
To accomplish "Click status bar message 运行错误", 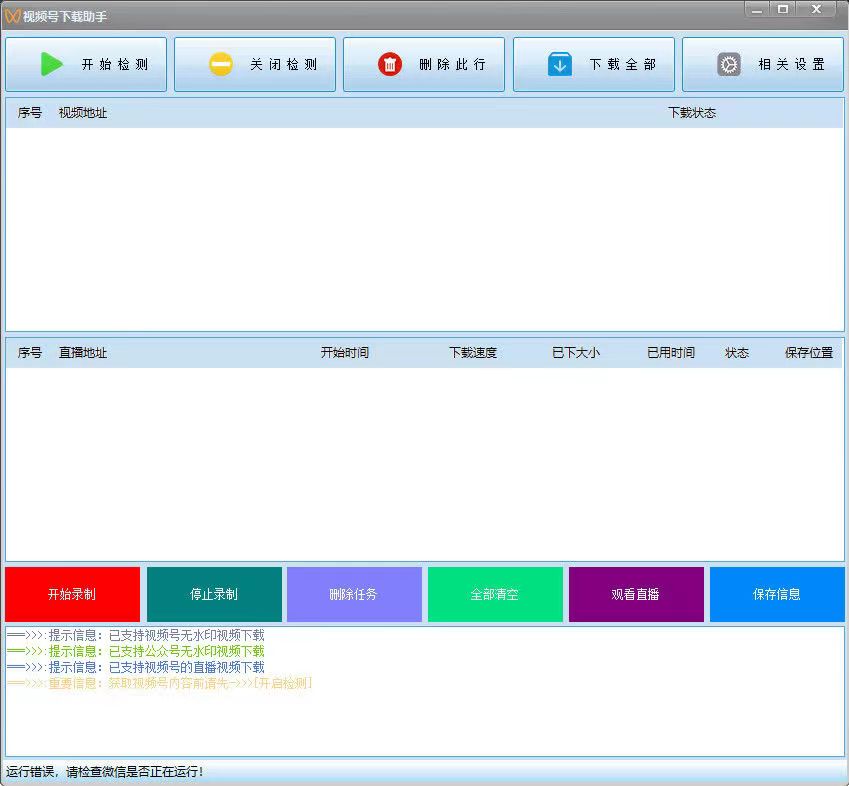I will (x=105, y=772).
